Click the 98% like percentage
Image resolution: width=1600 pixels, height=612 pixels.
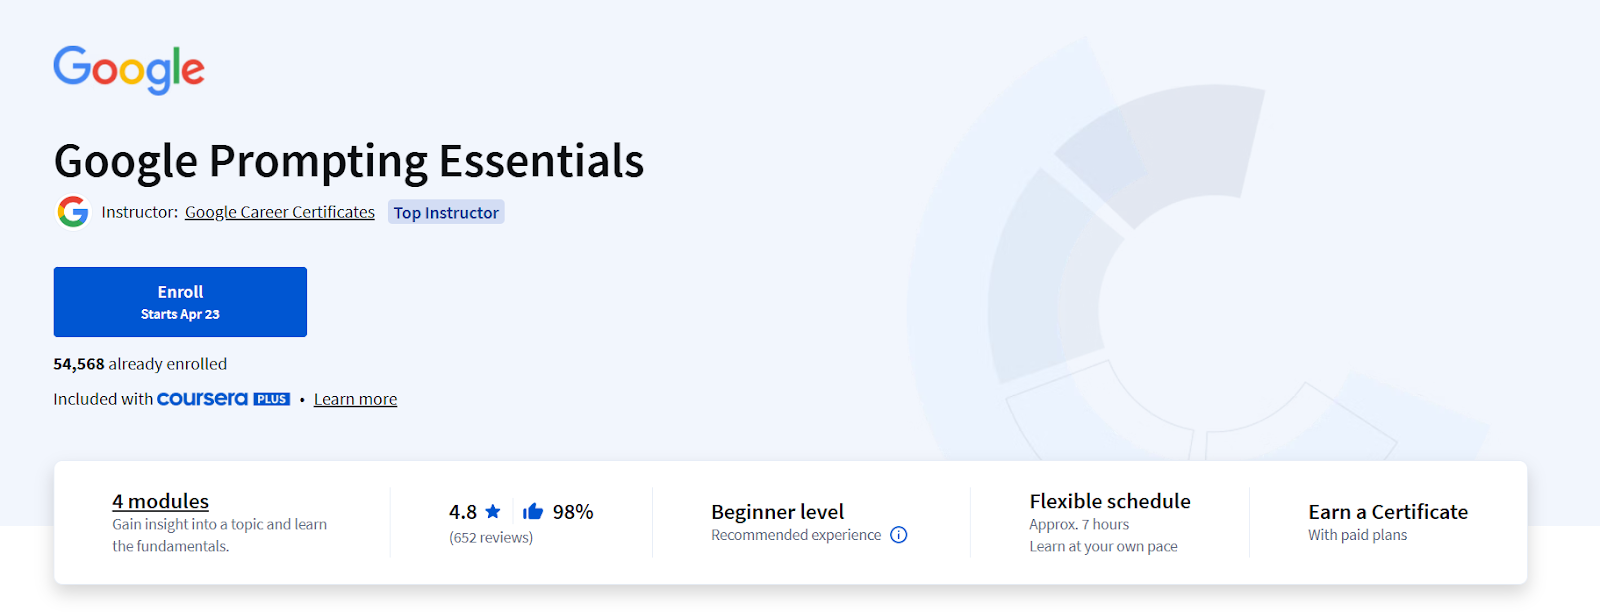[573, 512]
